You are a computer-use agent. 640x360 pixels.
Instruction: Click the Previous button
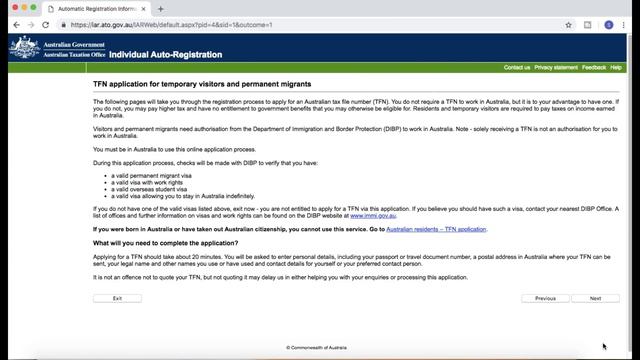(x=545, y=298)
